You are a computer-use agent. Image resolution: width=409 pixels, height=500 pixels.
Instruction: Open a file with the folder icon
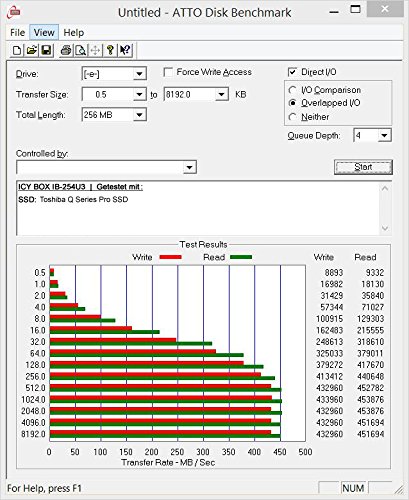coord(32,51)
